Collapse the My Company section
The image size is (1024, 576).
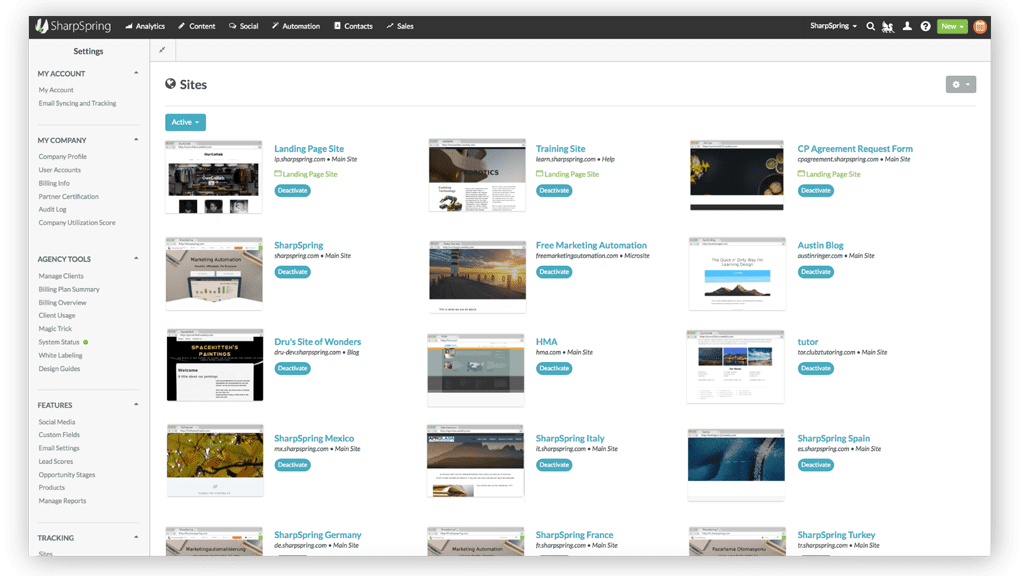[x=136, y=140]
